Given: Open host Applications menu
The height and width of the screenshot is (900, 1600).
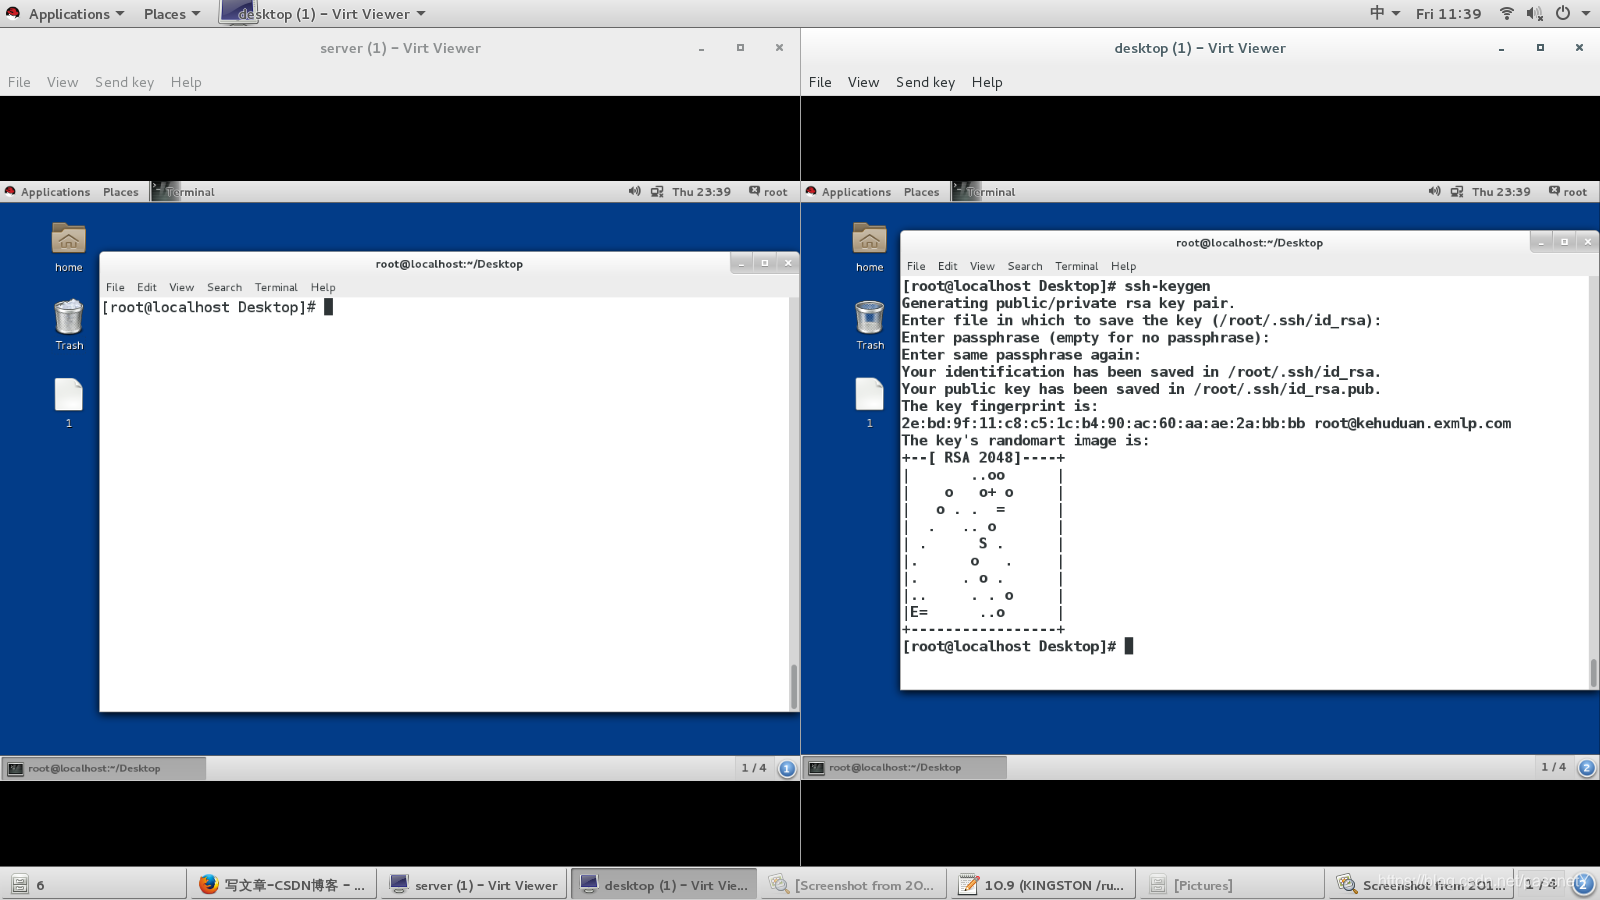Looking at the screenshot, I should click(66, 13).
